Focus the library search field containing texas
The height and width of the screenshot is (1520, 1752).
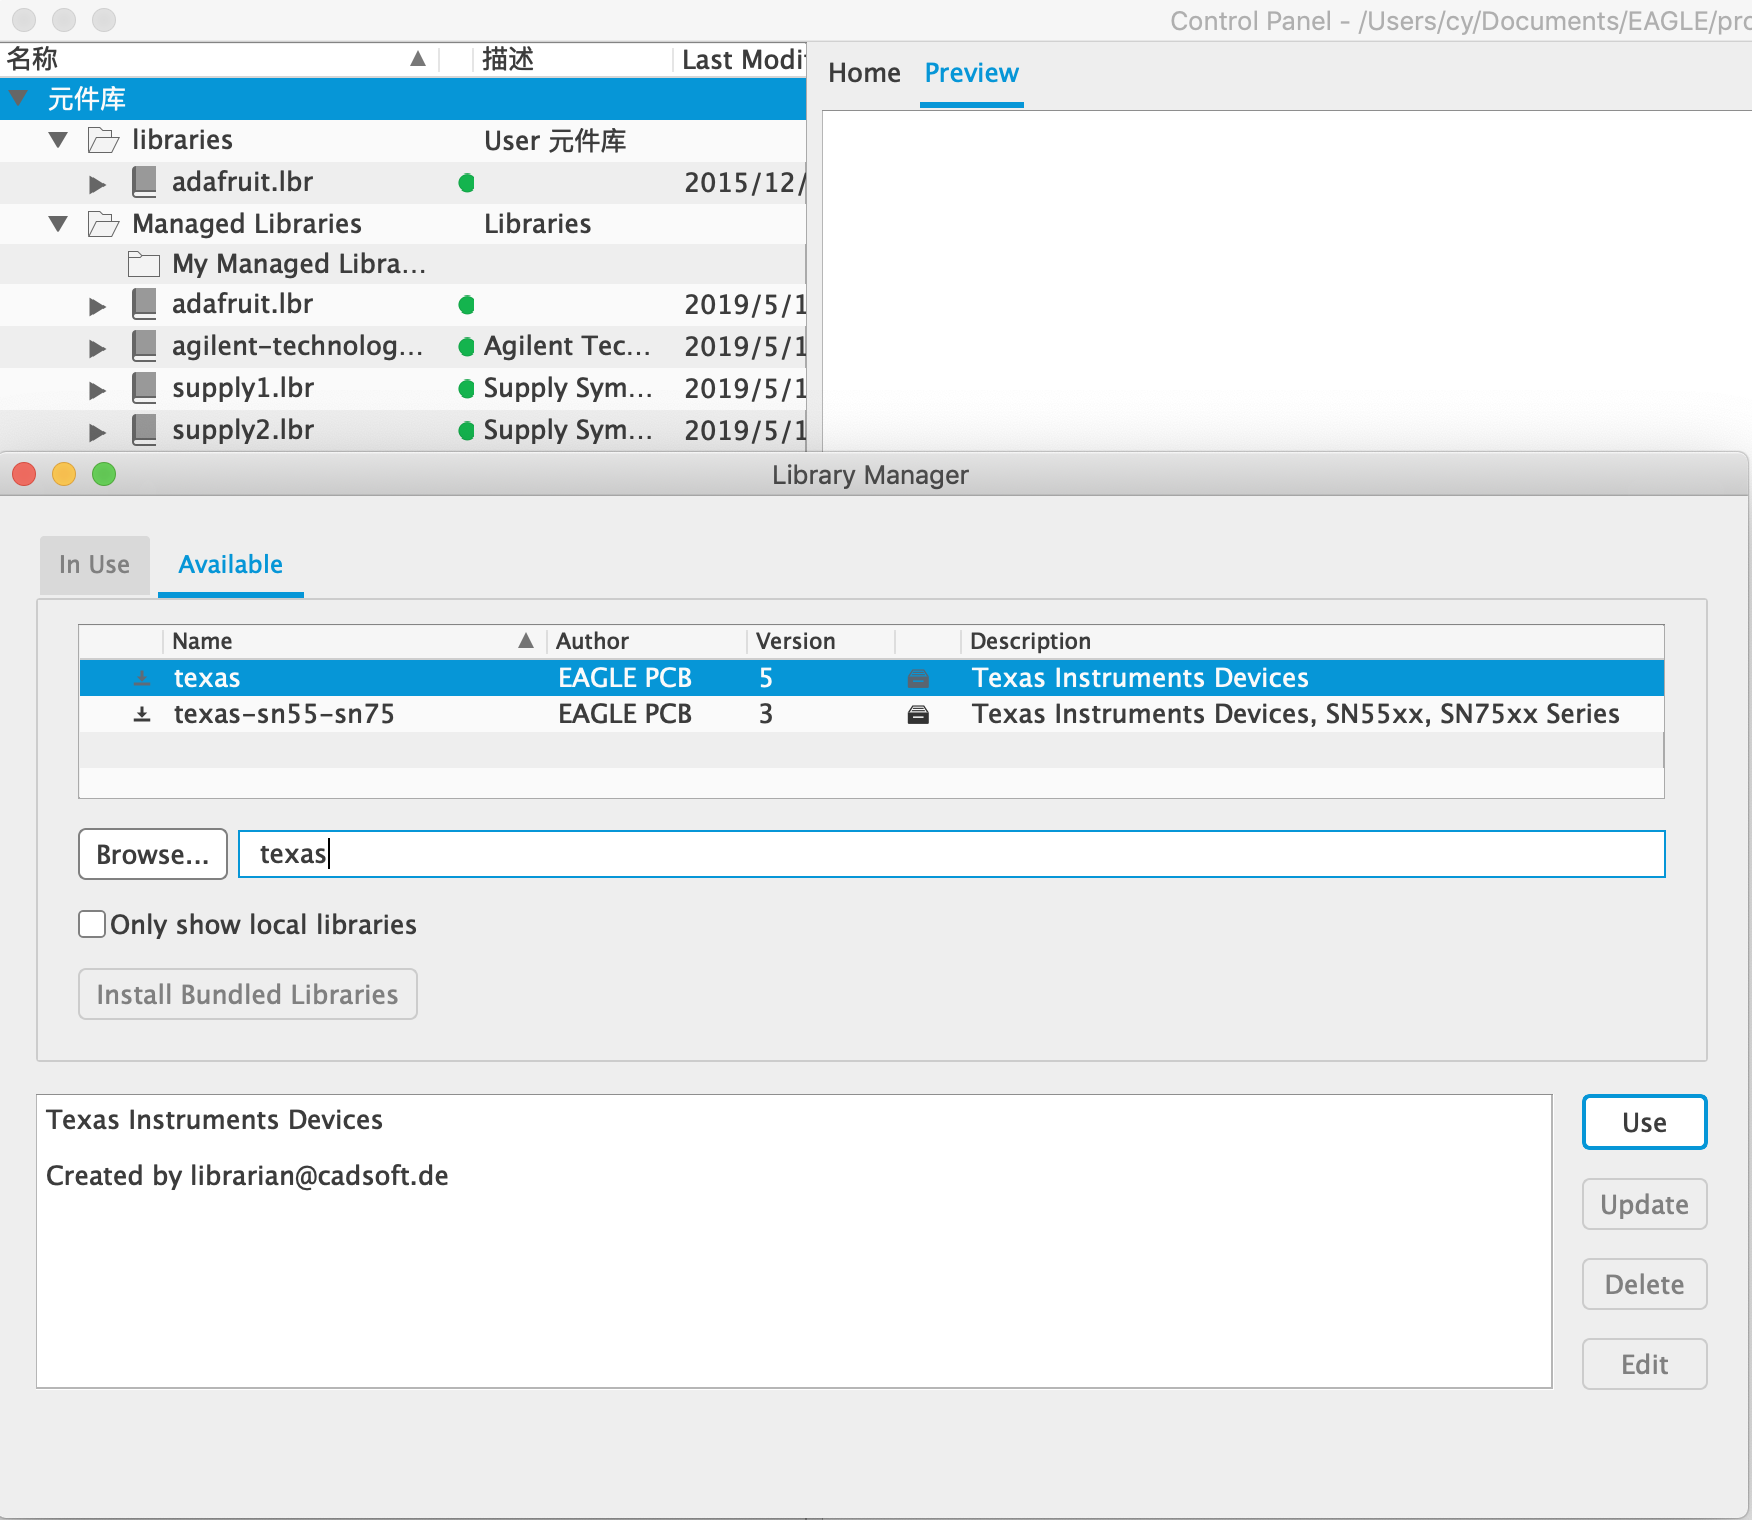pyautogui.click(x=951, y=854)
